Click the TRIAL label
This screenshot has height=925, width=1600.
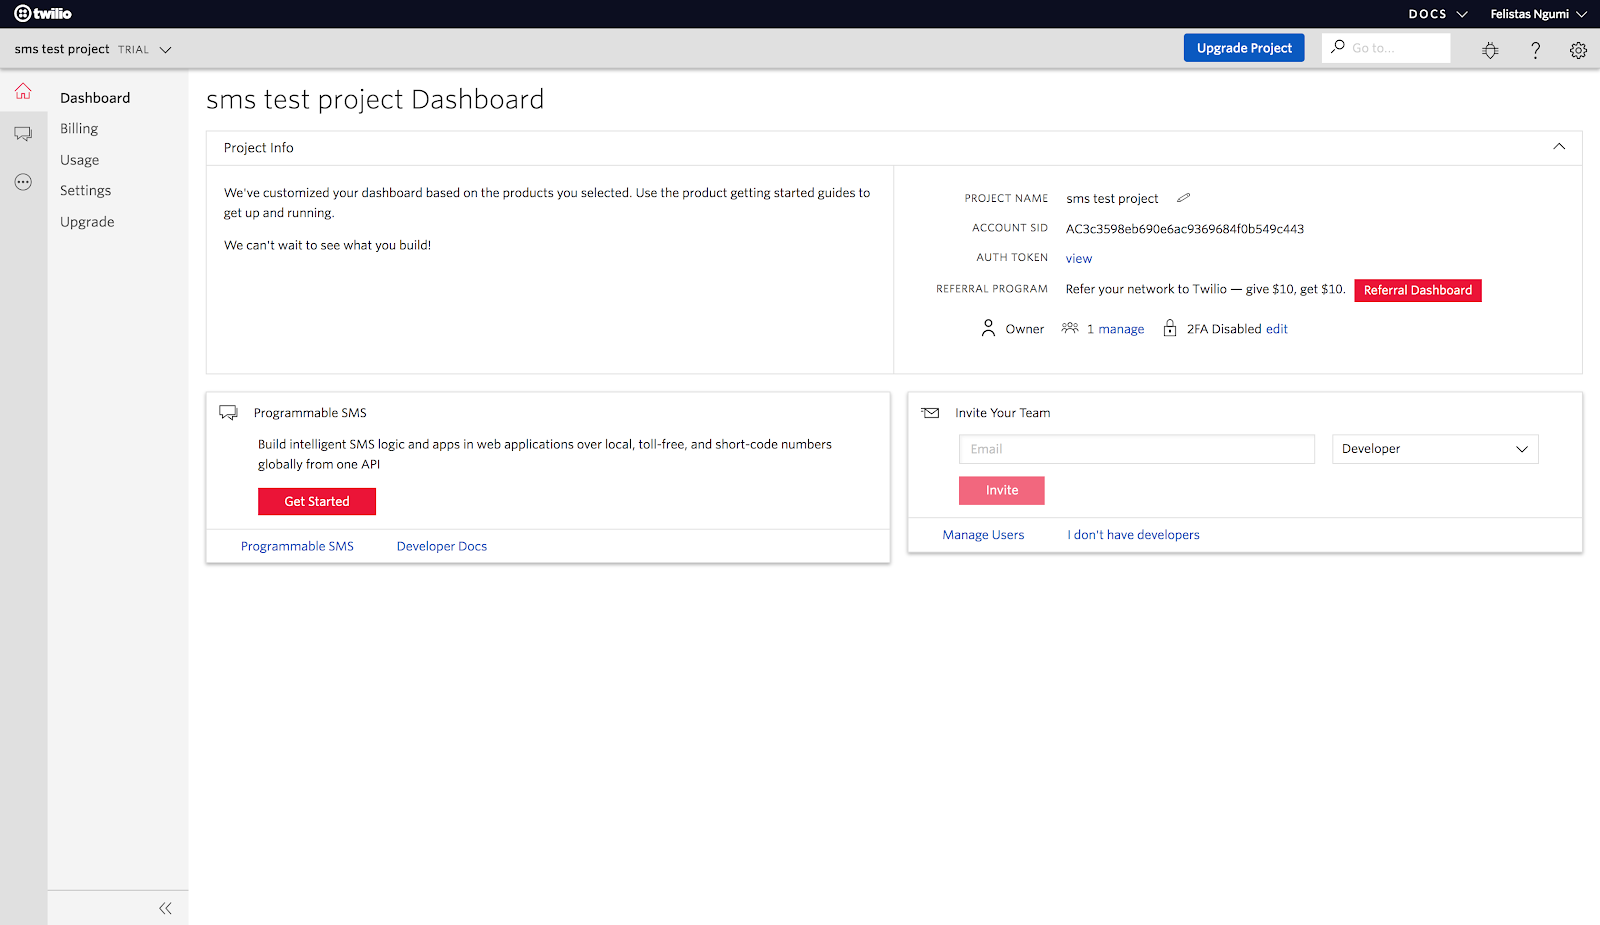[x=133, y=50]
